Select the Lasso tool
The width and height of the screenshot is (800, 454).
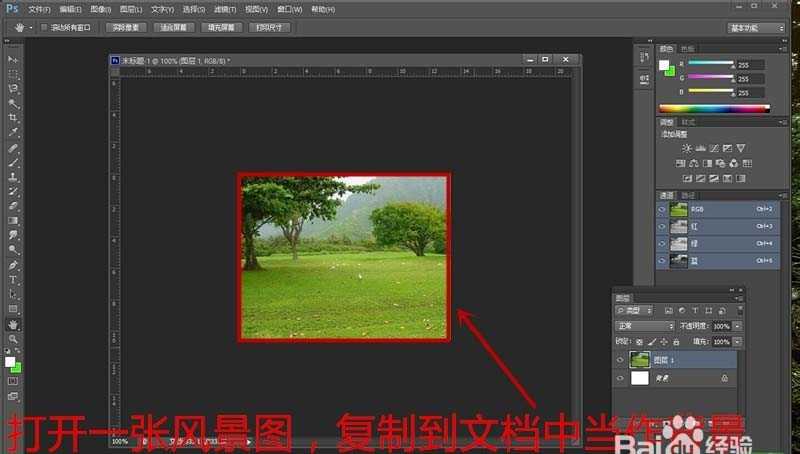pyautogui.click(x=14, y=88)
